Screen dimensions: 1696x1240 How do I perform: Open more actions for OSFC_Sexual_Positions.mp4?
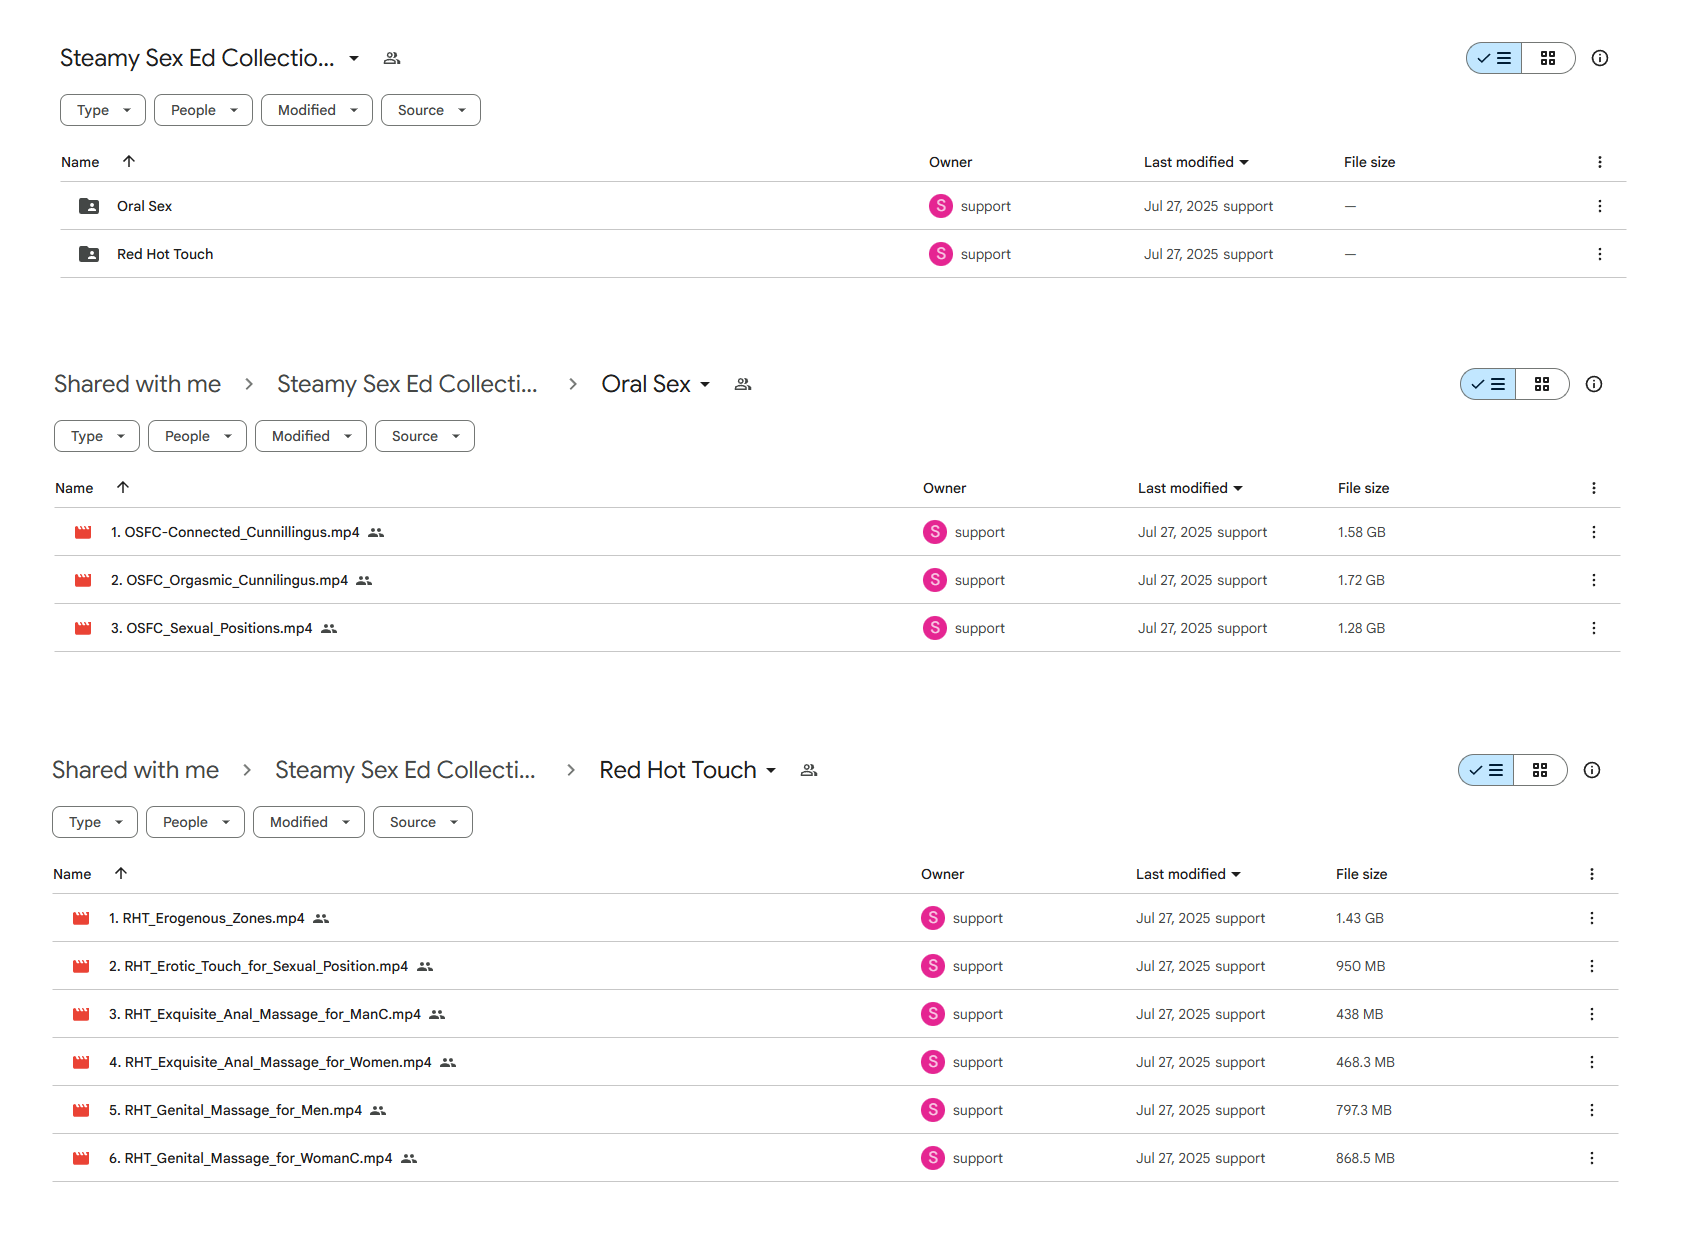tap(1593, 628)
